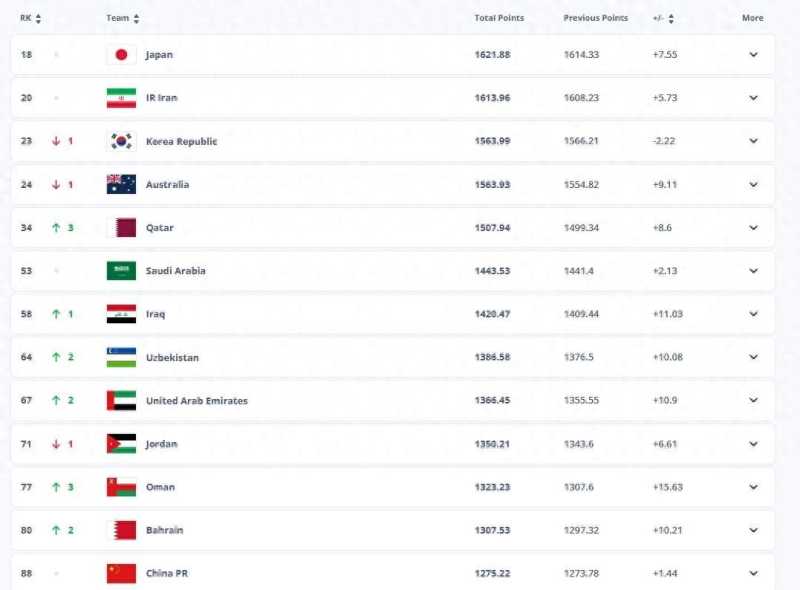Click the Qatar flag icon

[121, 228]
